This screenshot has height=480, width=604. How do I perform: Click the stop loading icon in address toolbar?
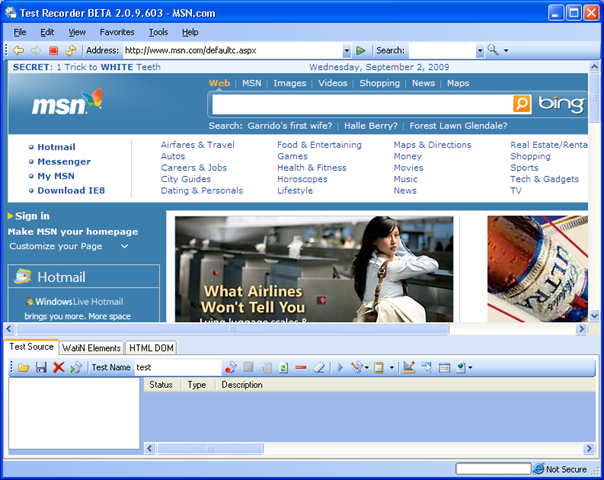pyautogui.click(x=54, y=50)
